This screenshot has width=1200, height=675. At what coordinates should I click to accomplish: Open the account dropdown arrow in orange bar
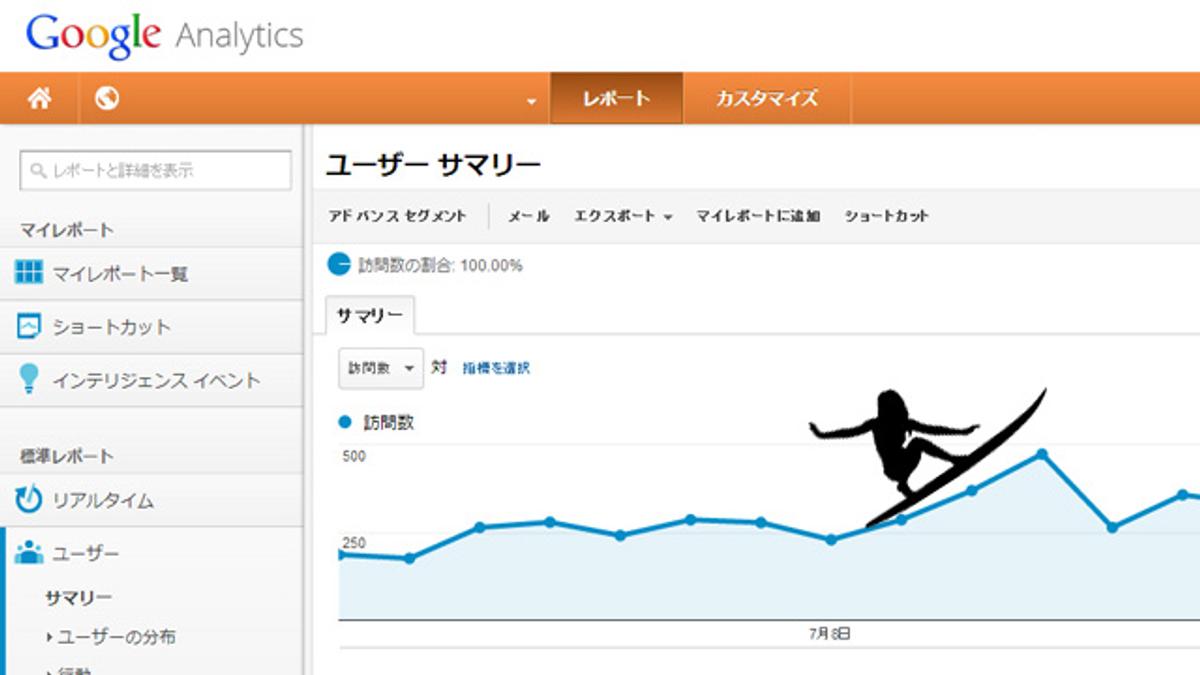coord(531,101)
